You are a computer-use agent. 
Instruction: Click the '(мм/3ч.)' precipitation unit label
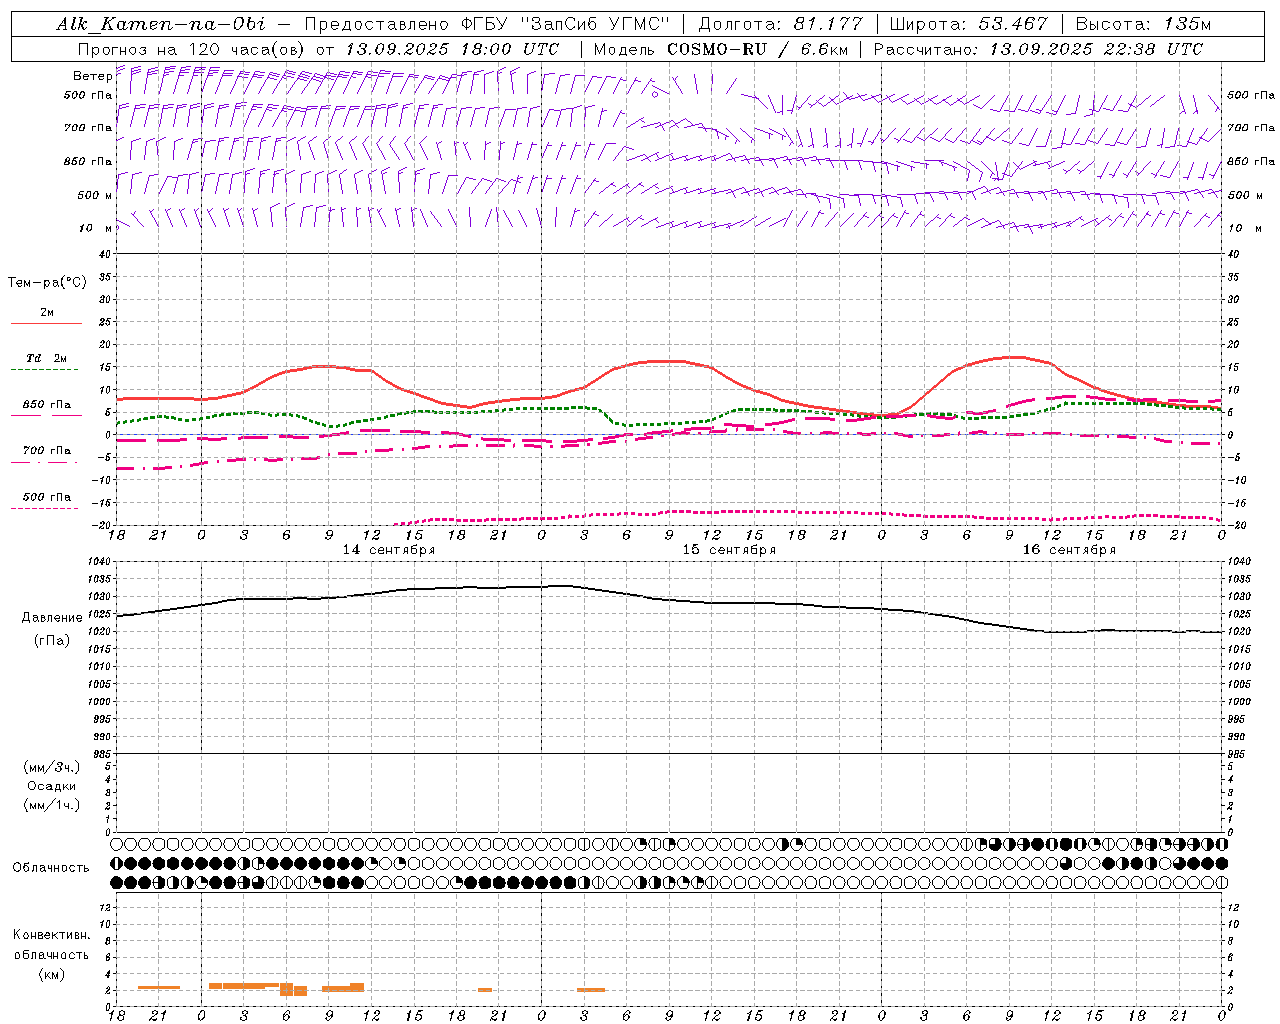[52, 767]
